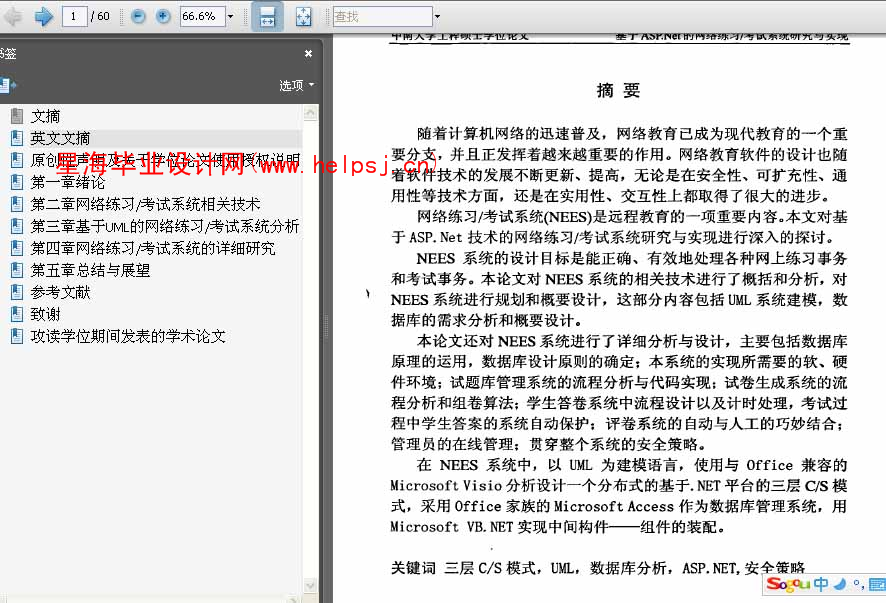Click the 致谢 bookmark icon
The width and height of the screenshot is (886, 603).
(17, 314)
